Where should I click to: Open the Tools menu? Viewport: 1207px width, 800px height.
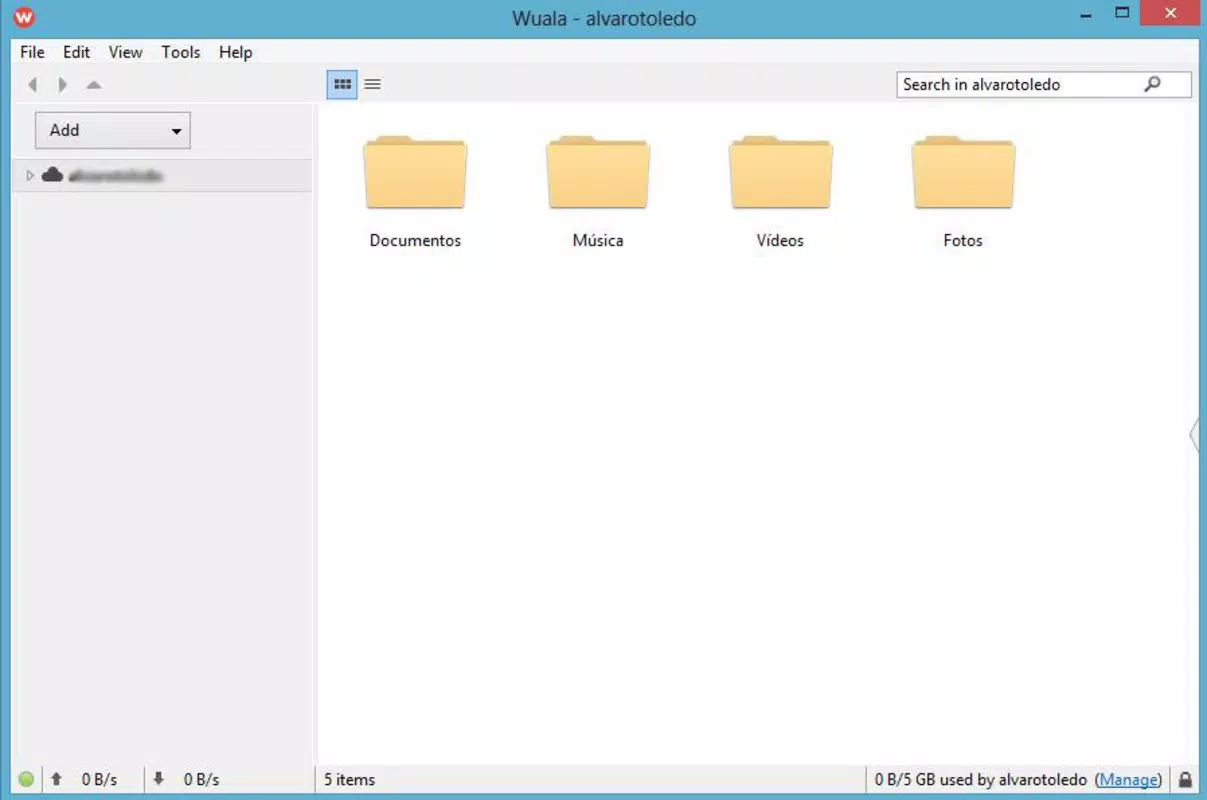pyautogui.click(x=181, y=52)
